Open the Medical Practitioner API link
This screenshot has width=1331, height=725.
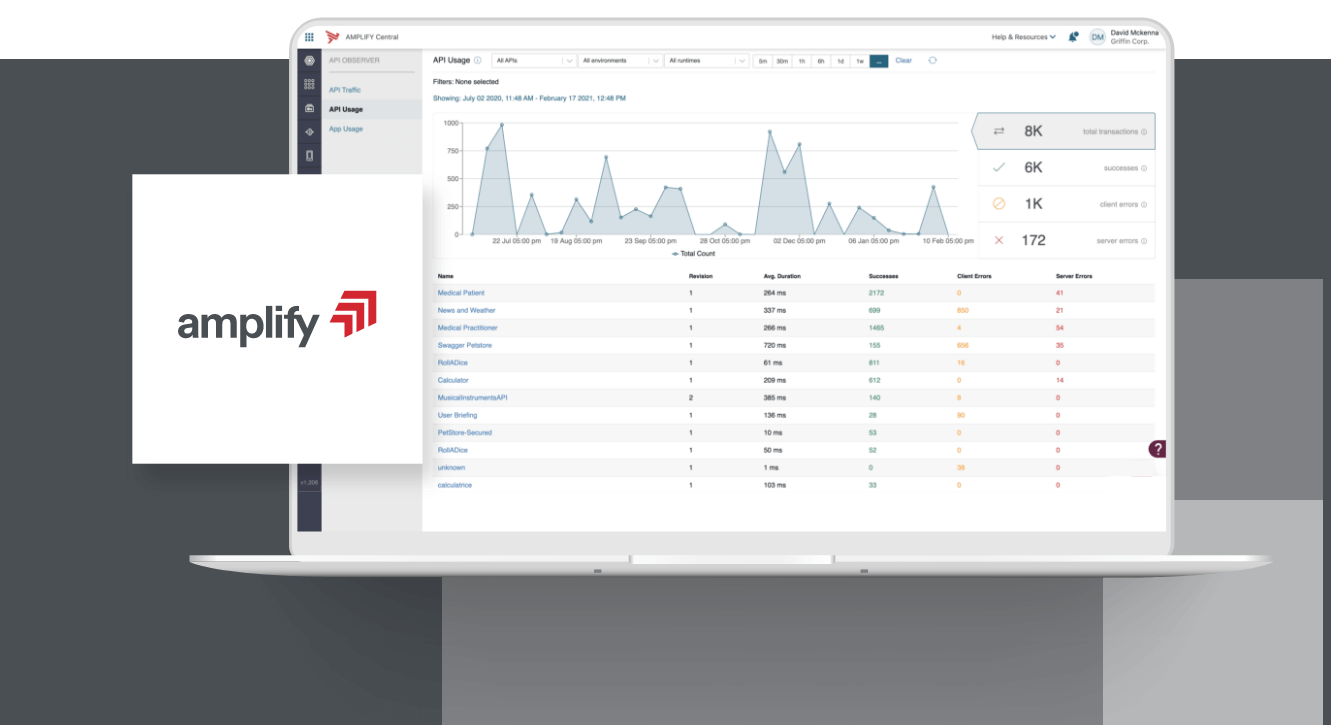pyautogui.click(x=468, y=328)
